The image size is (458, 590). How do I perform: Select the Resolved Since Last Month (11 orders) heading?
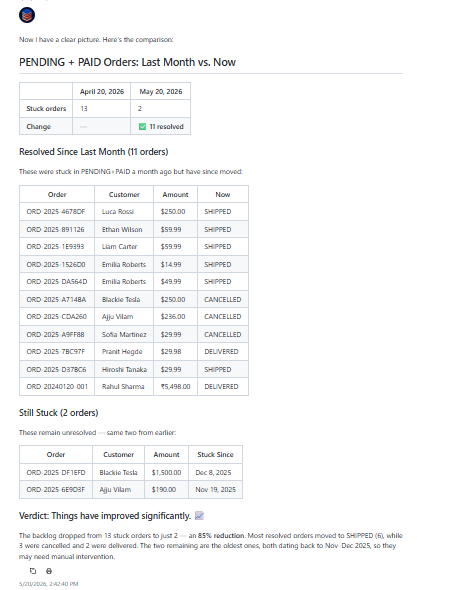point(93,152)
